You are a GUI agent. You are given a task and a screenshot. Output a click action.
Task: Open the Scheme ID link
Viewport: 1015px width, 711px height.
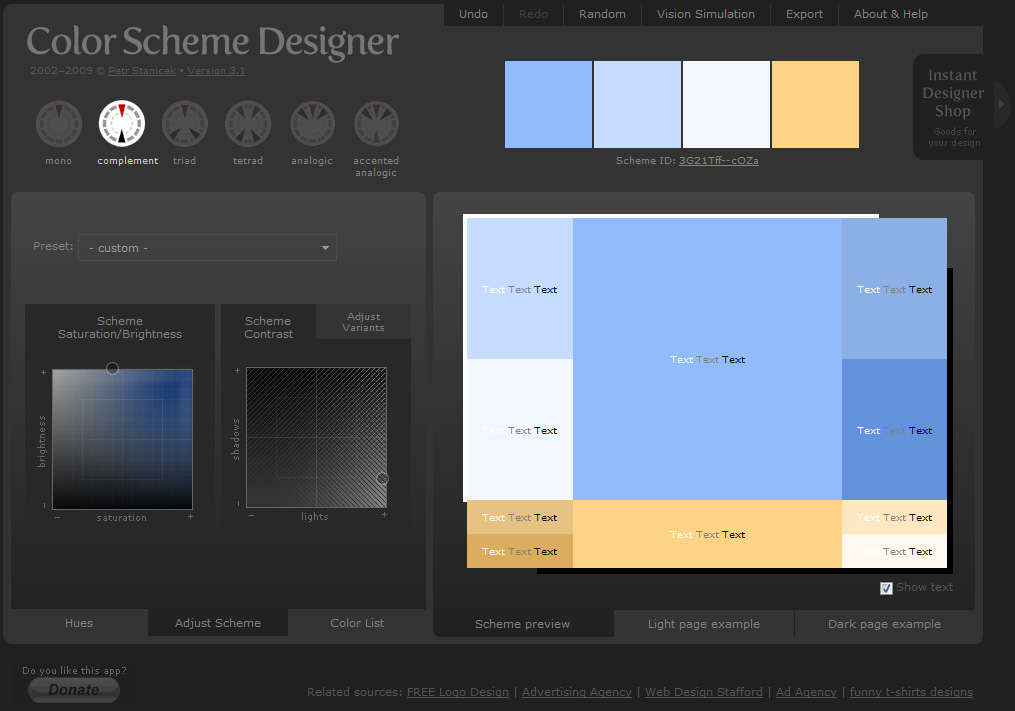718,160
